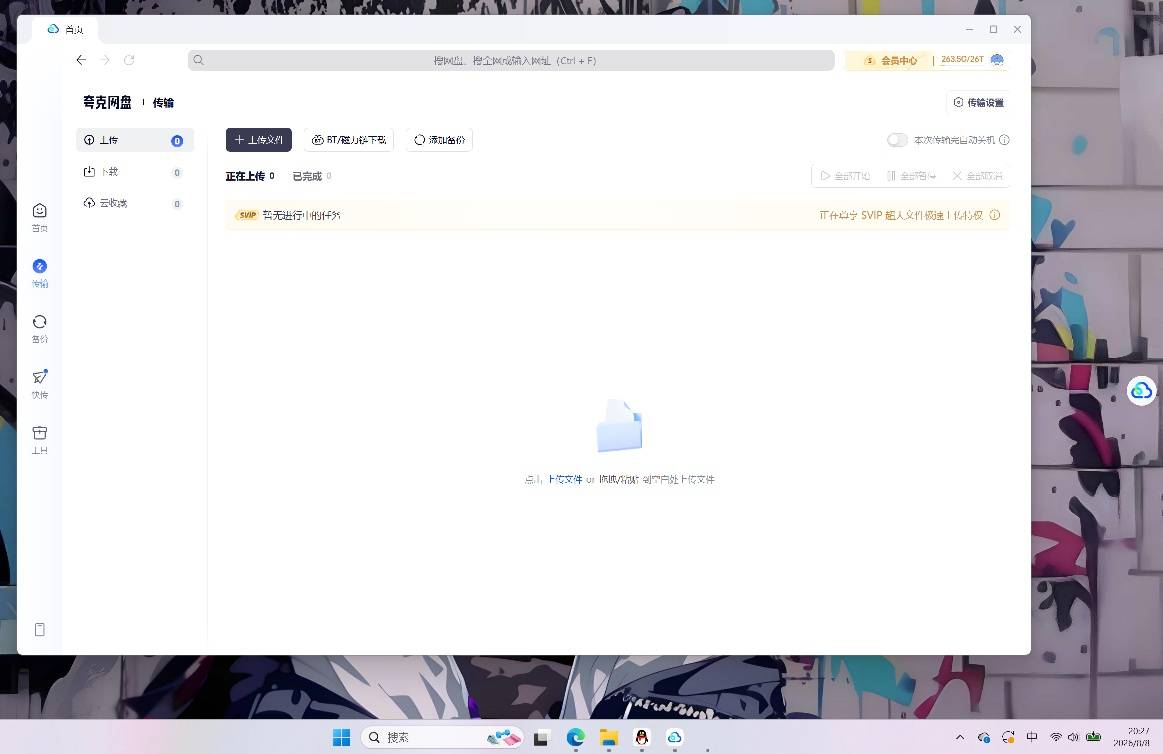This screenshot has width=1163, height=754.
Task: Select the 传输 transfer icon in left rail
Action: click(x=40, y=266)
